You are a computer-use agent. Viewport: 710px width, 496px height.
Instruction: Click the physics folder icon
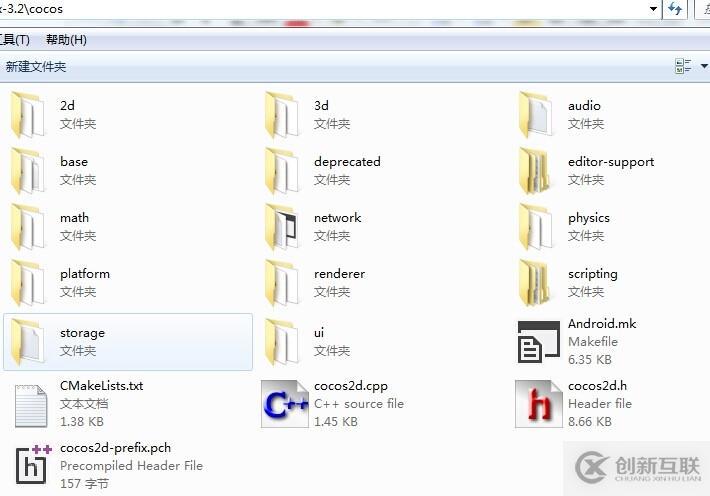pyautogui.click(x=536, y=226)
